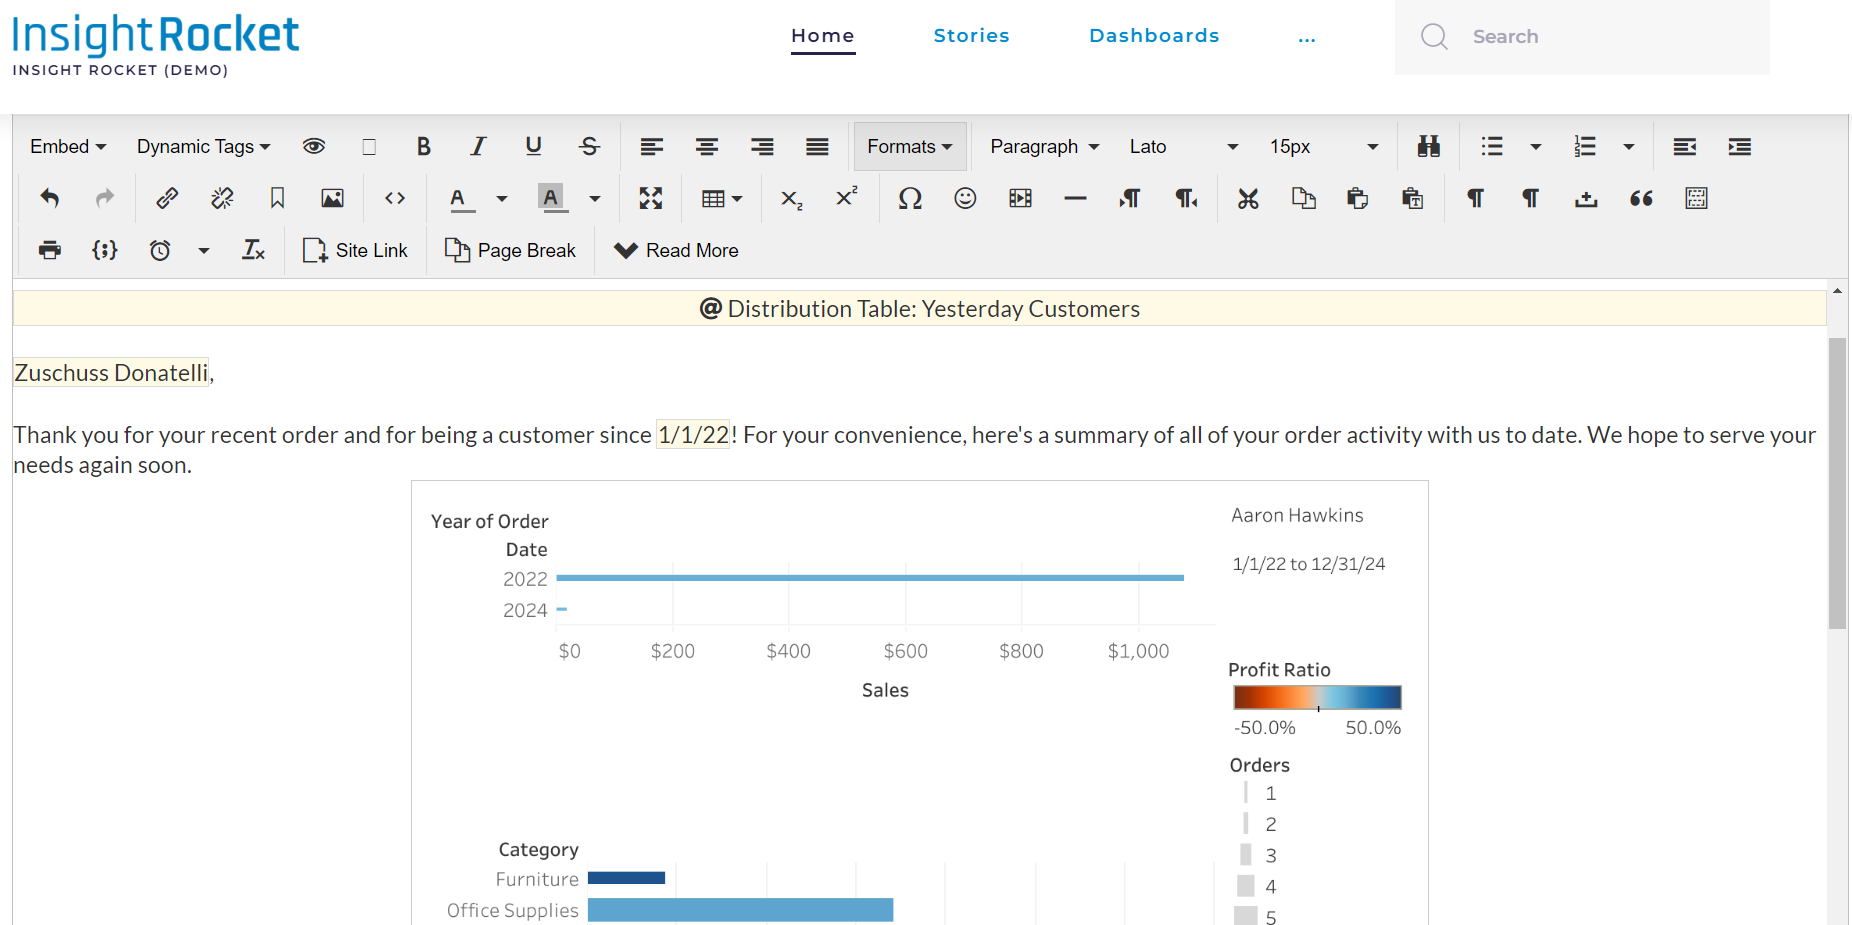Click the text color A swatch
The height and width of the screenshot is (925, 1852).
click(x=458, y=199)
